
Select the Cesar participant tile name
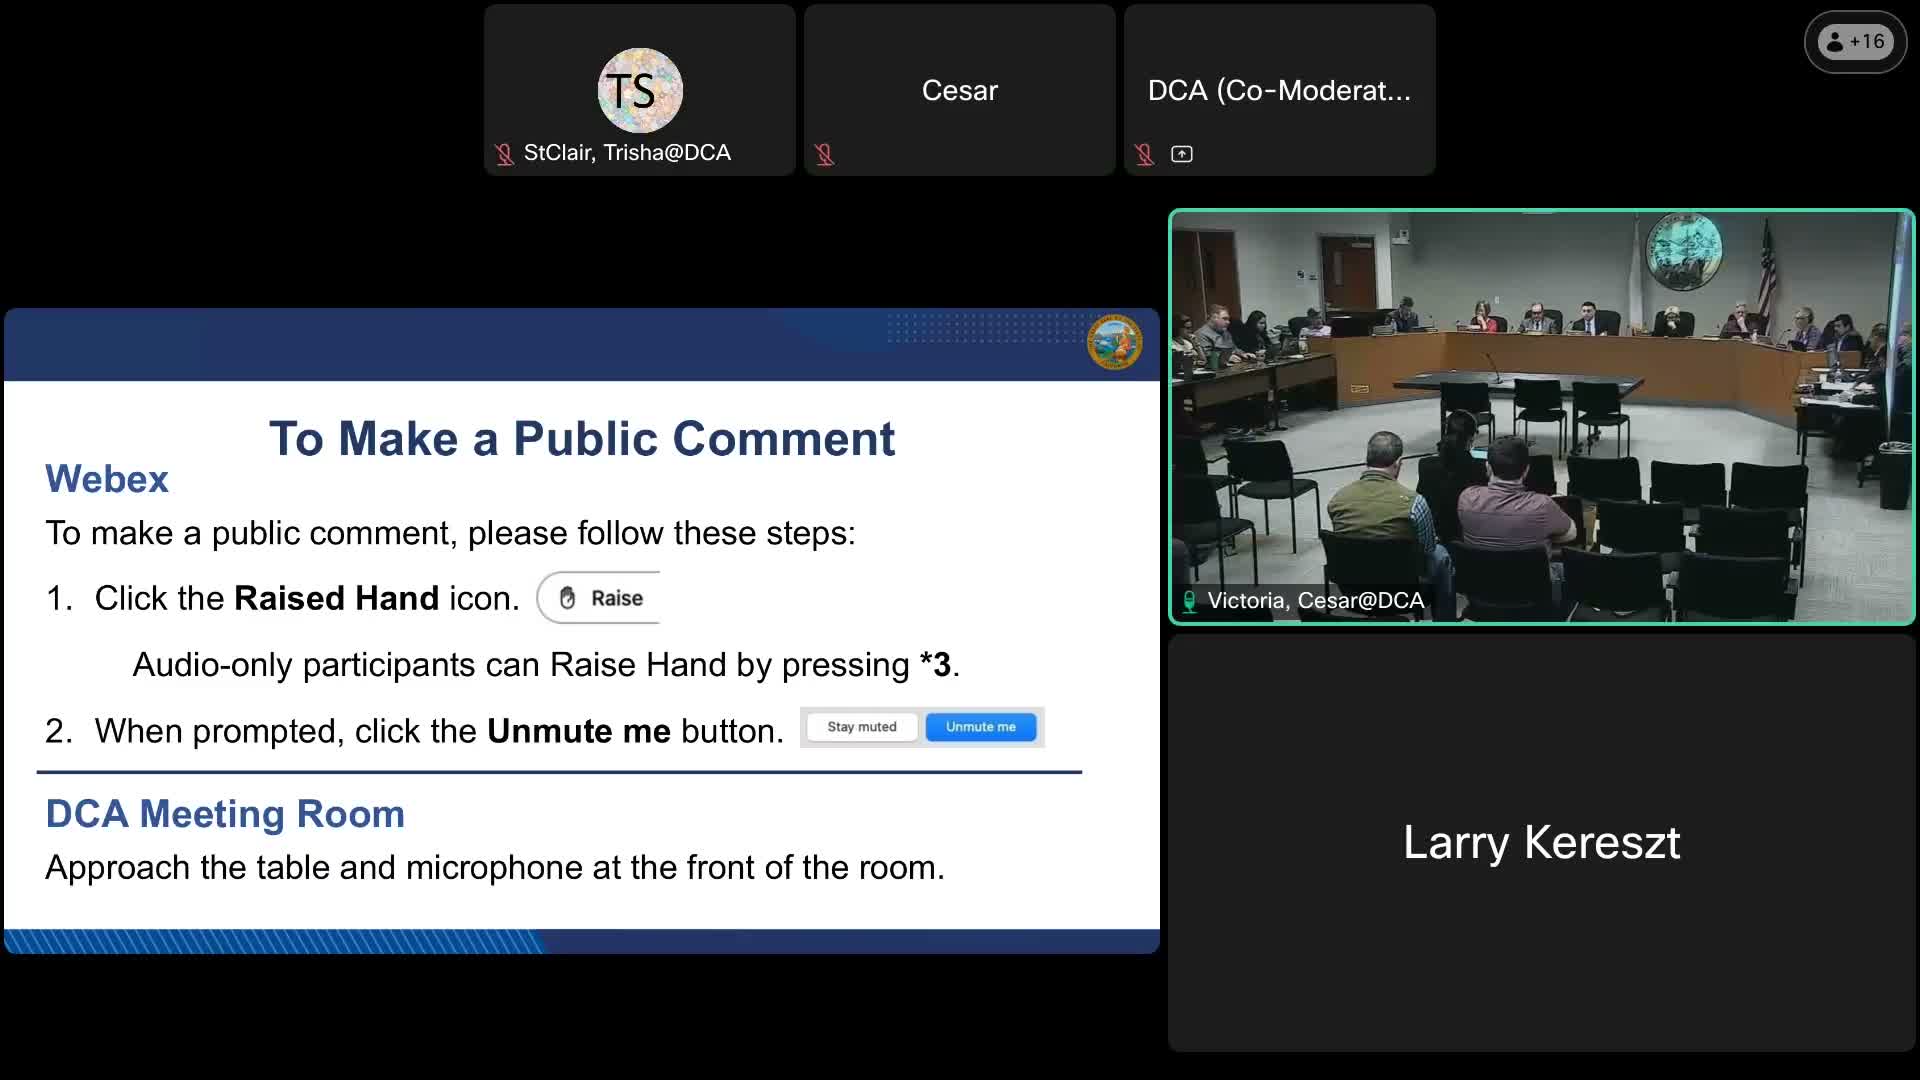959,90
